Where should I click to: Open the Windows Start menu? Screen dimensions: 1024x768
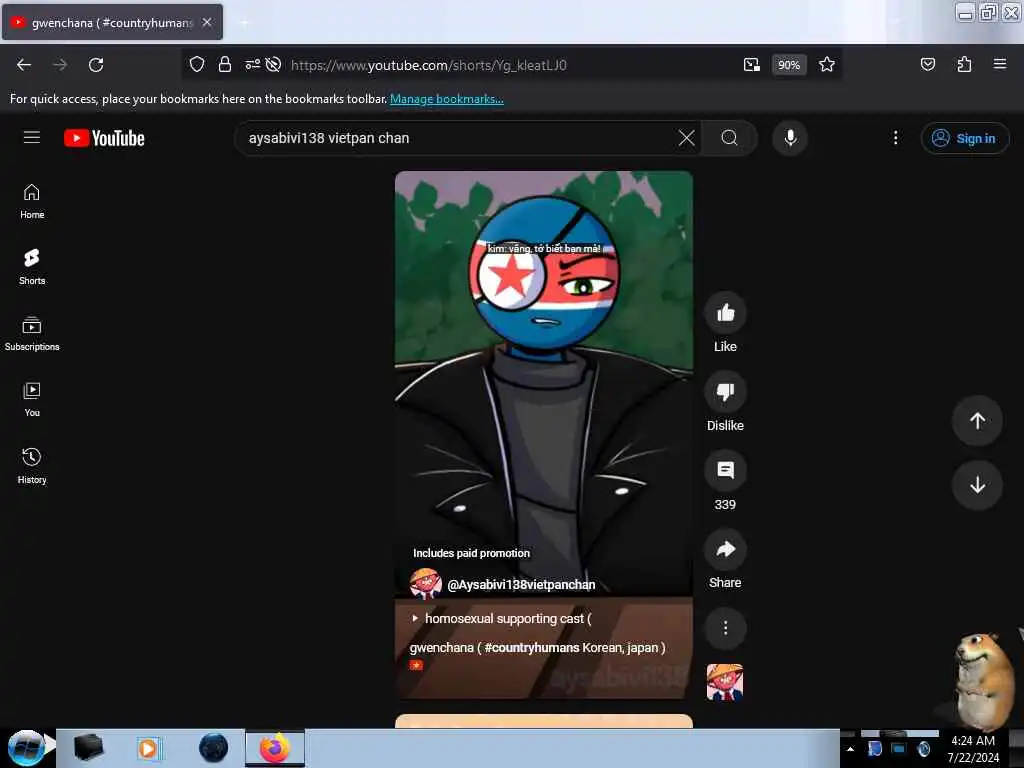pos(27,748)
